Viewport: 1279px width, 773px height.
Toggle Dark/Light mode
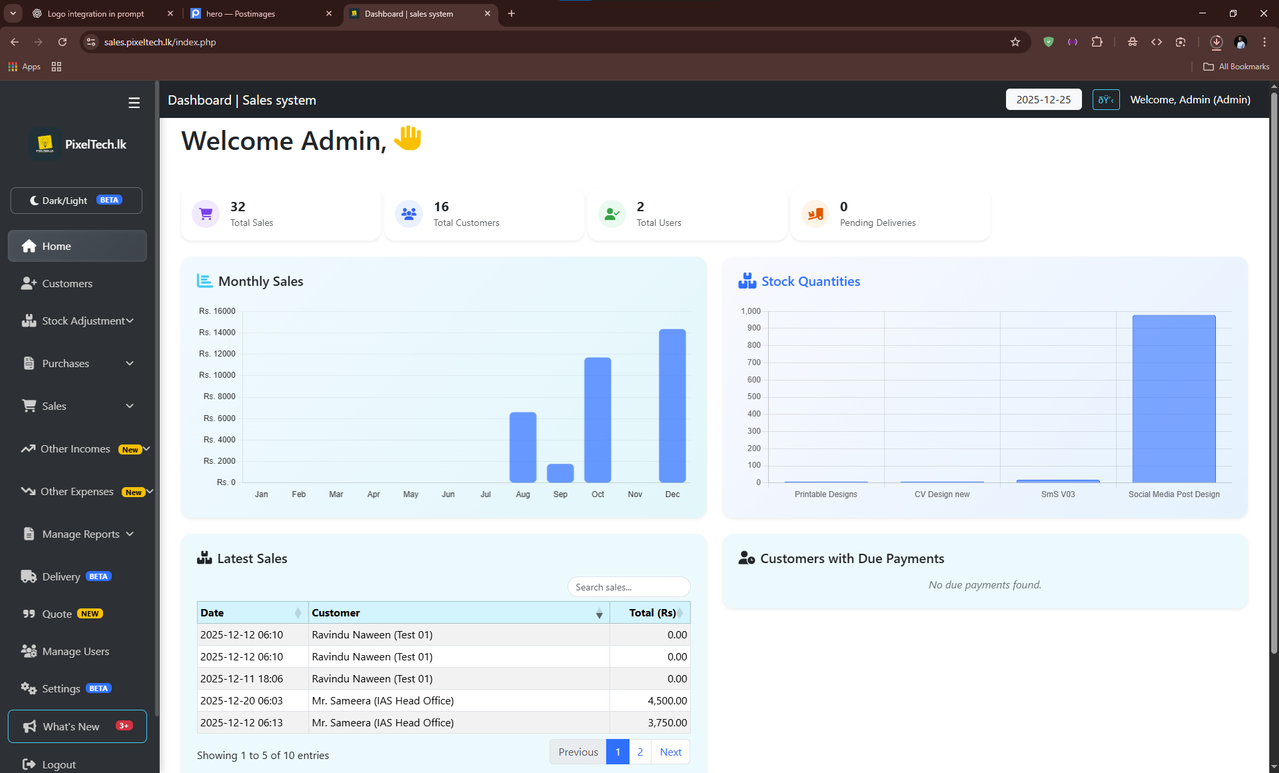(76, 200)
